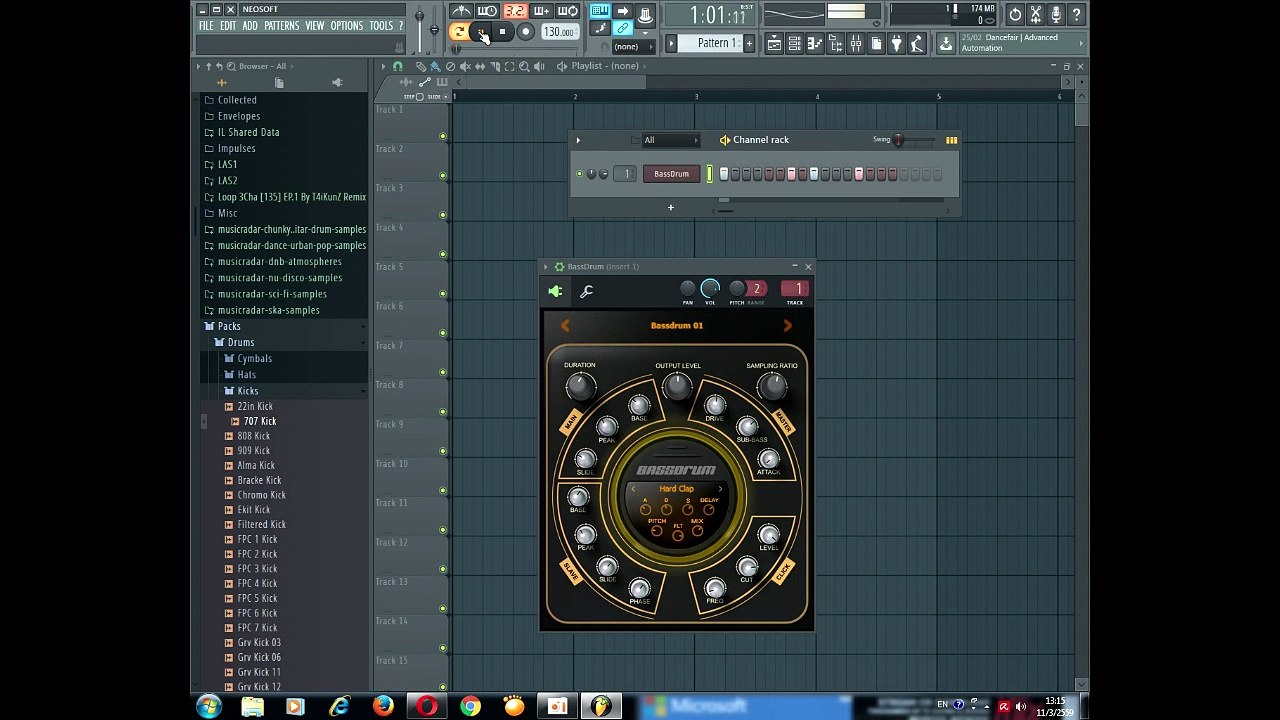Click the stop playback button
Viewport: 1280px width, 720px height.
(x=503, y=32)
